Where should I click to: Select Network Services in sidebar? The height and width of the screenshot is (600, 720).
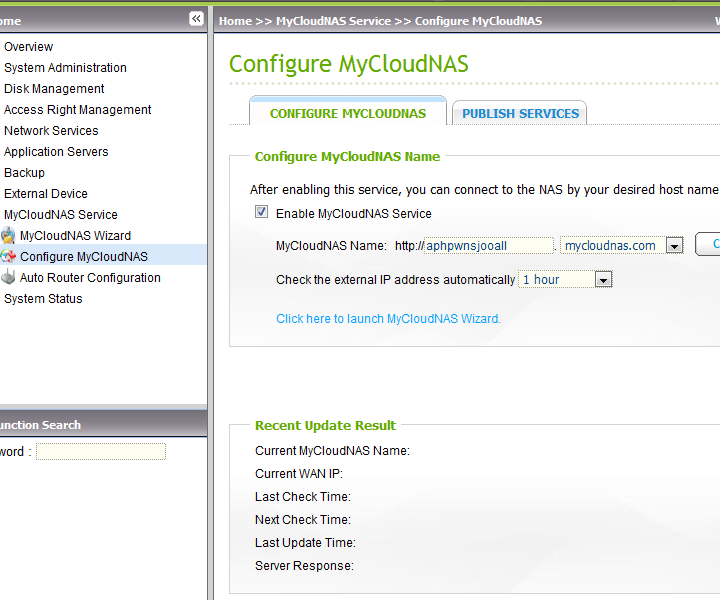(51, 131)
